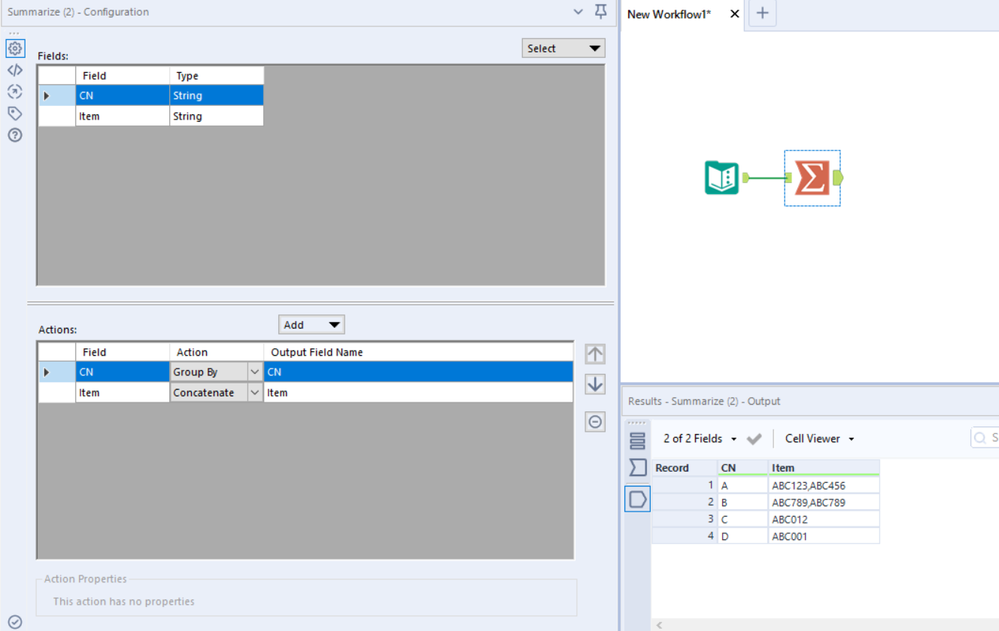999x631 pixels.
Task: Select CN cell D in Results
Action: [743, 536]
